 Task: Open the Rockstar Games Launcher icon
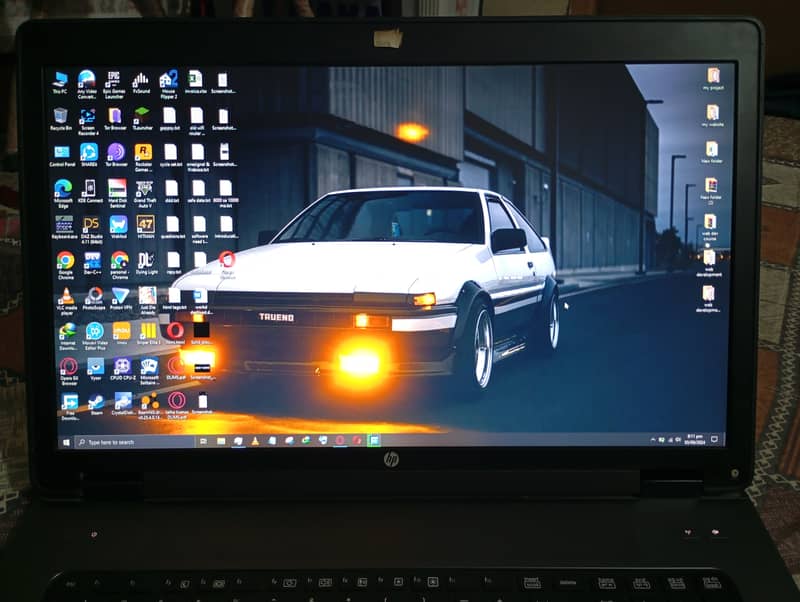pyautogui.click(x=143, y=152)
